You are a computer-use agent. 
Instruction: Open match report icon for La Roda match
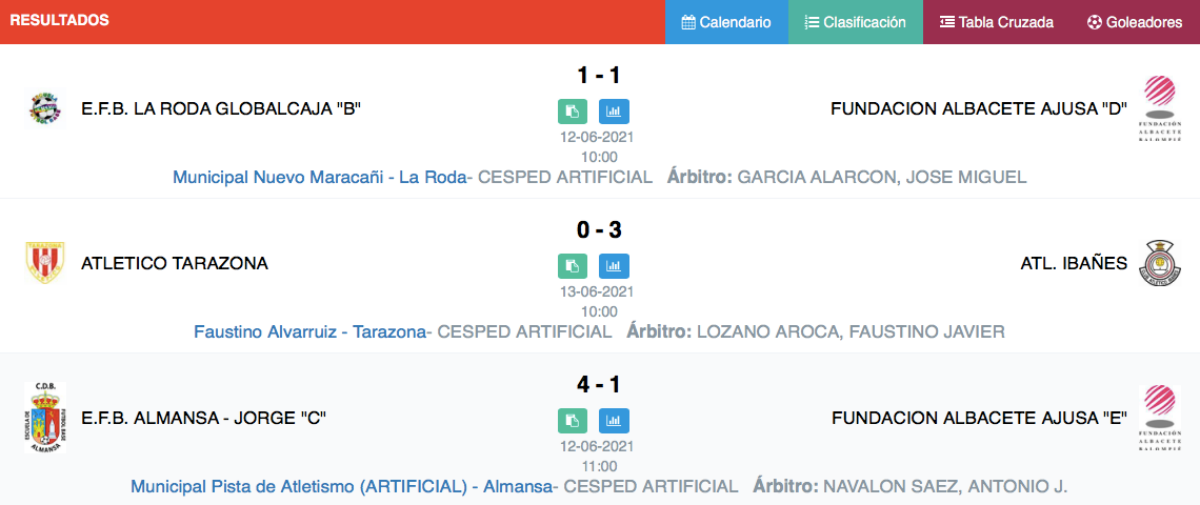pyautogui.click(x=572, y=111)
